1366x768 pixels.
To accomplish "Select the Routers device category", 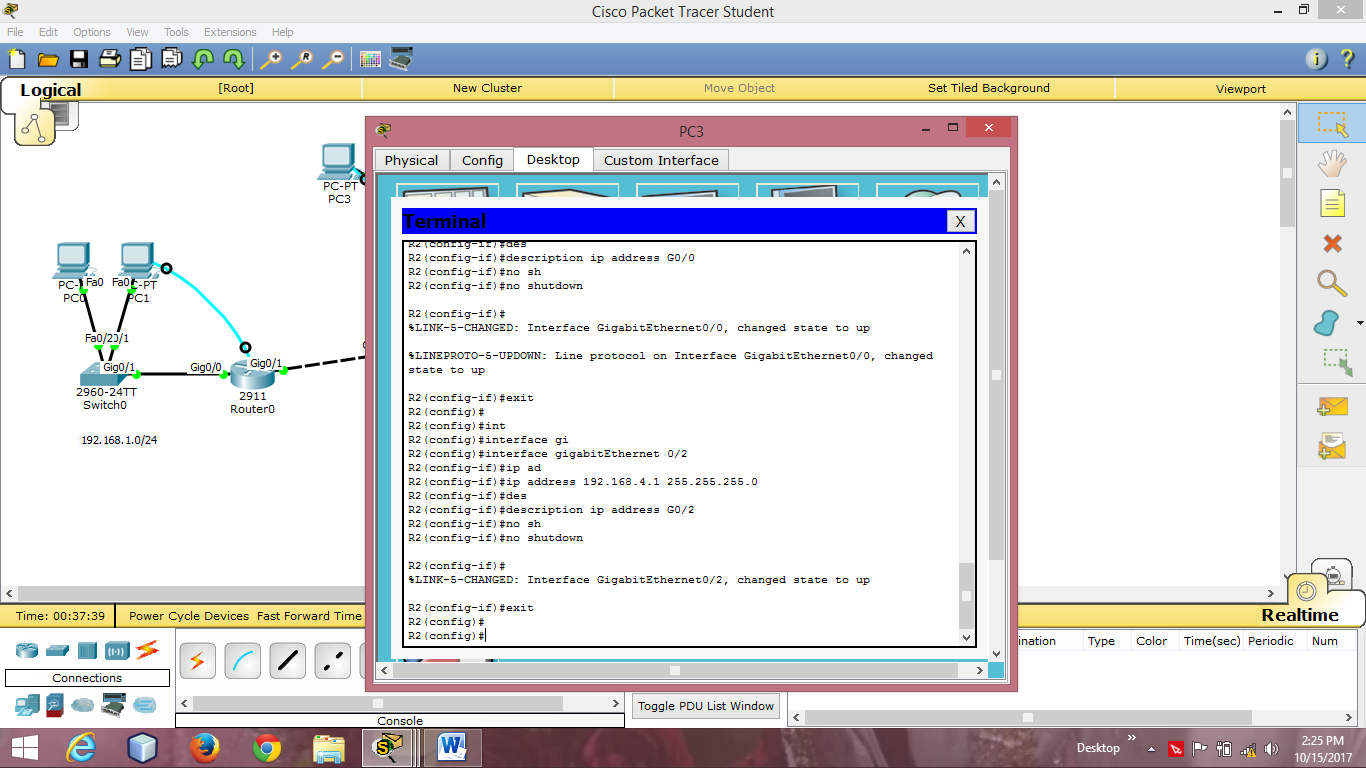I will pyautogui.click(x=27, y=650).
